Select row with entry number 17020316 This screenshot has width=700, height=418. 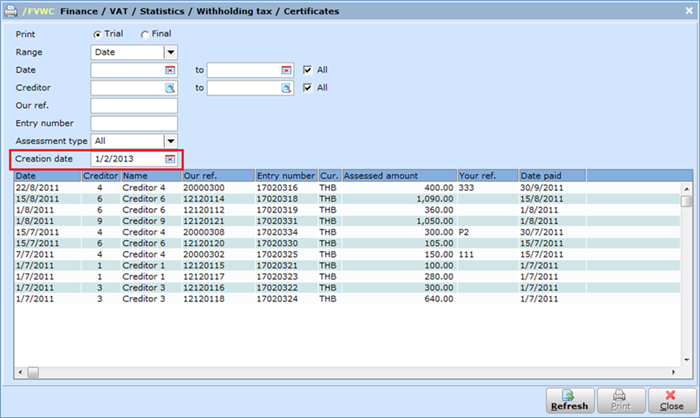[x=347, y=188]
